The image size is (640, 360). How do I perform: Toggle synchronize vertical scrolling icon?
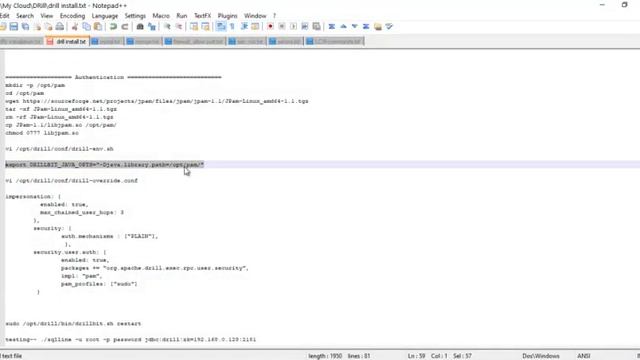tap(194, 27)
